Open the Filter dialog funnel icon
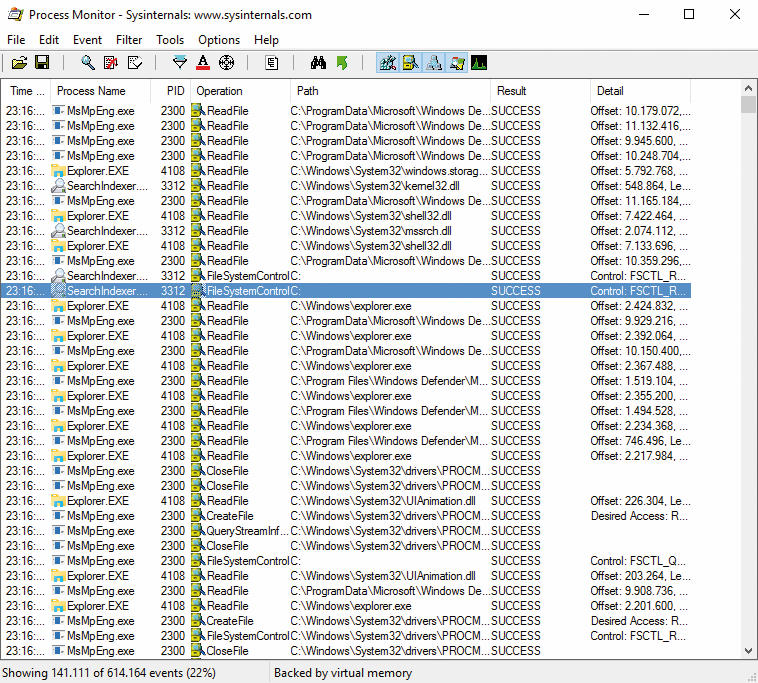 (x=180, y=63)
